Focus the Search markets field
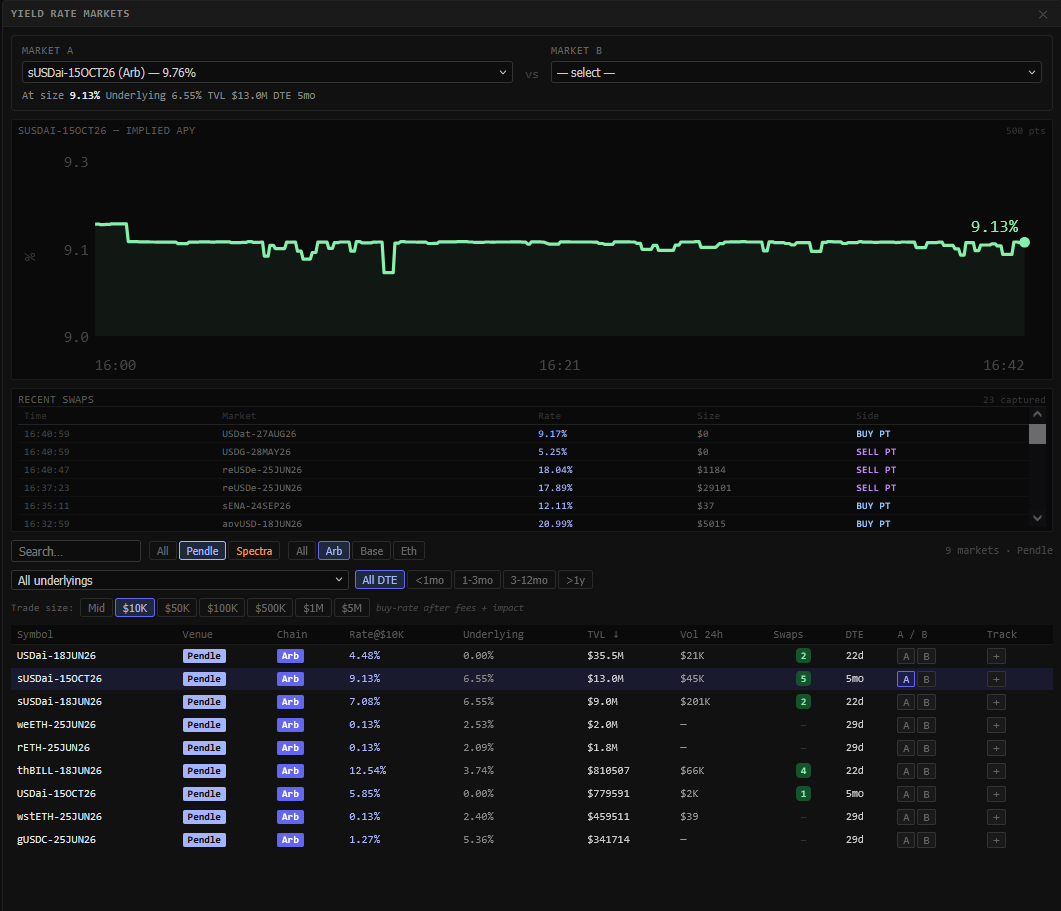 click(76, 551)
